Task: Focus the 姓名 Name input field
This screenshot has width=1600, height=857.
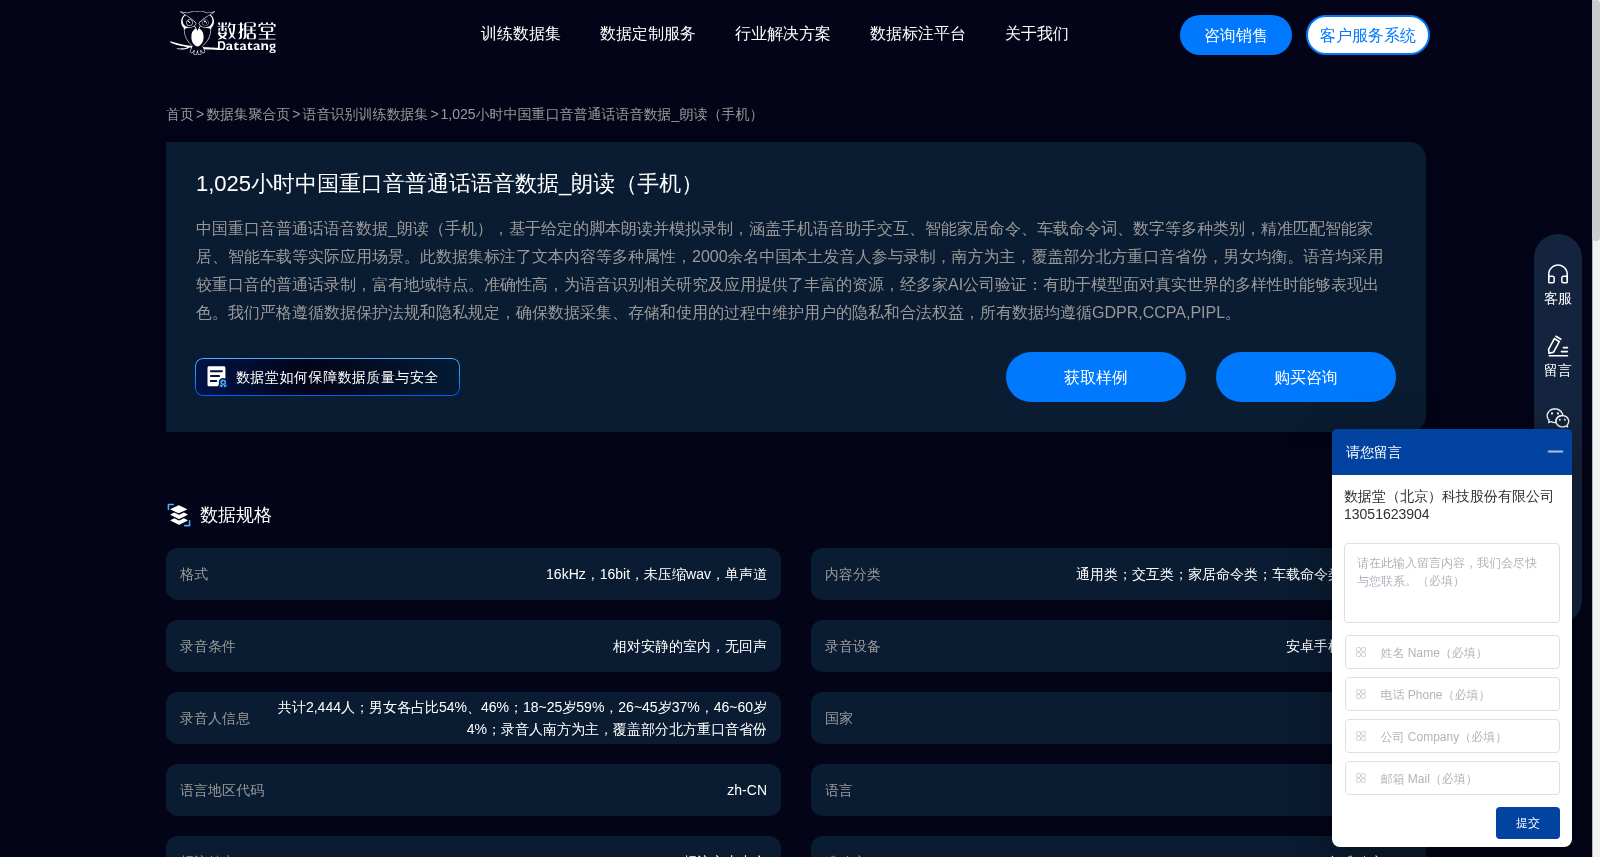Action: click(x=1451, y=652)
